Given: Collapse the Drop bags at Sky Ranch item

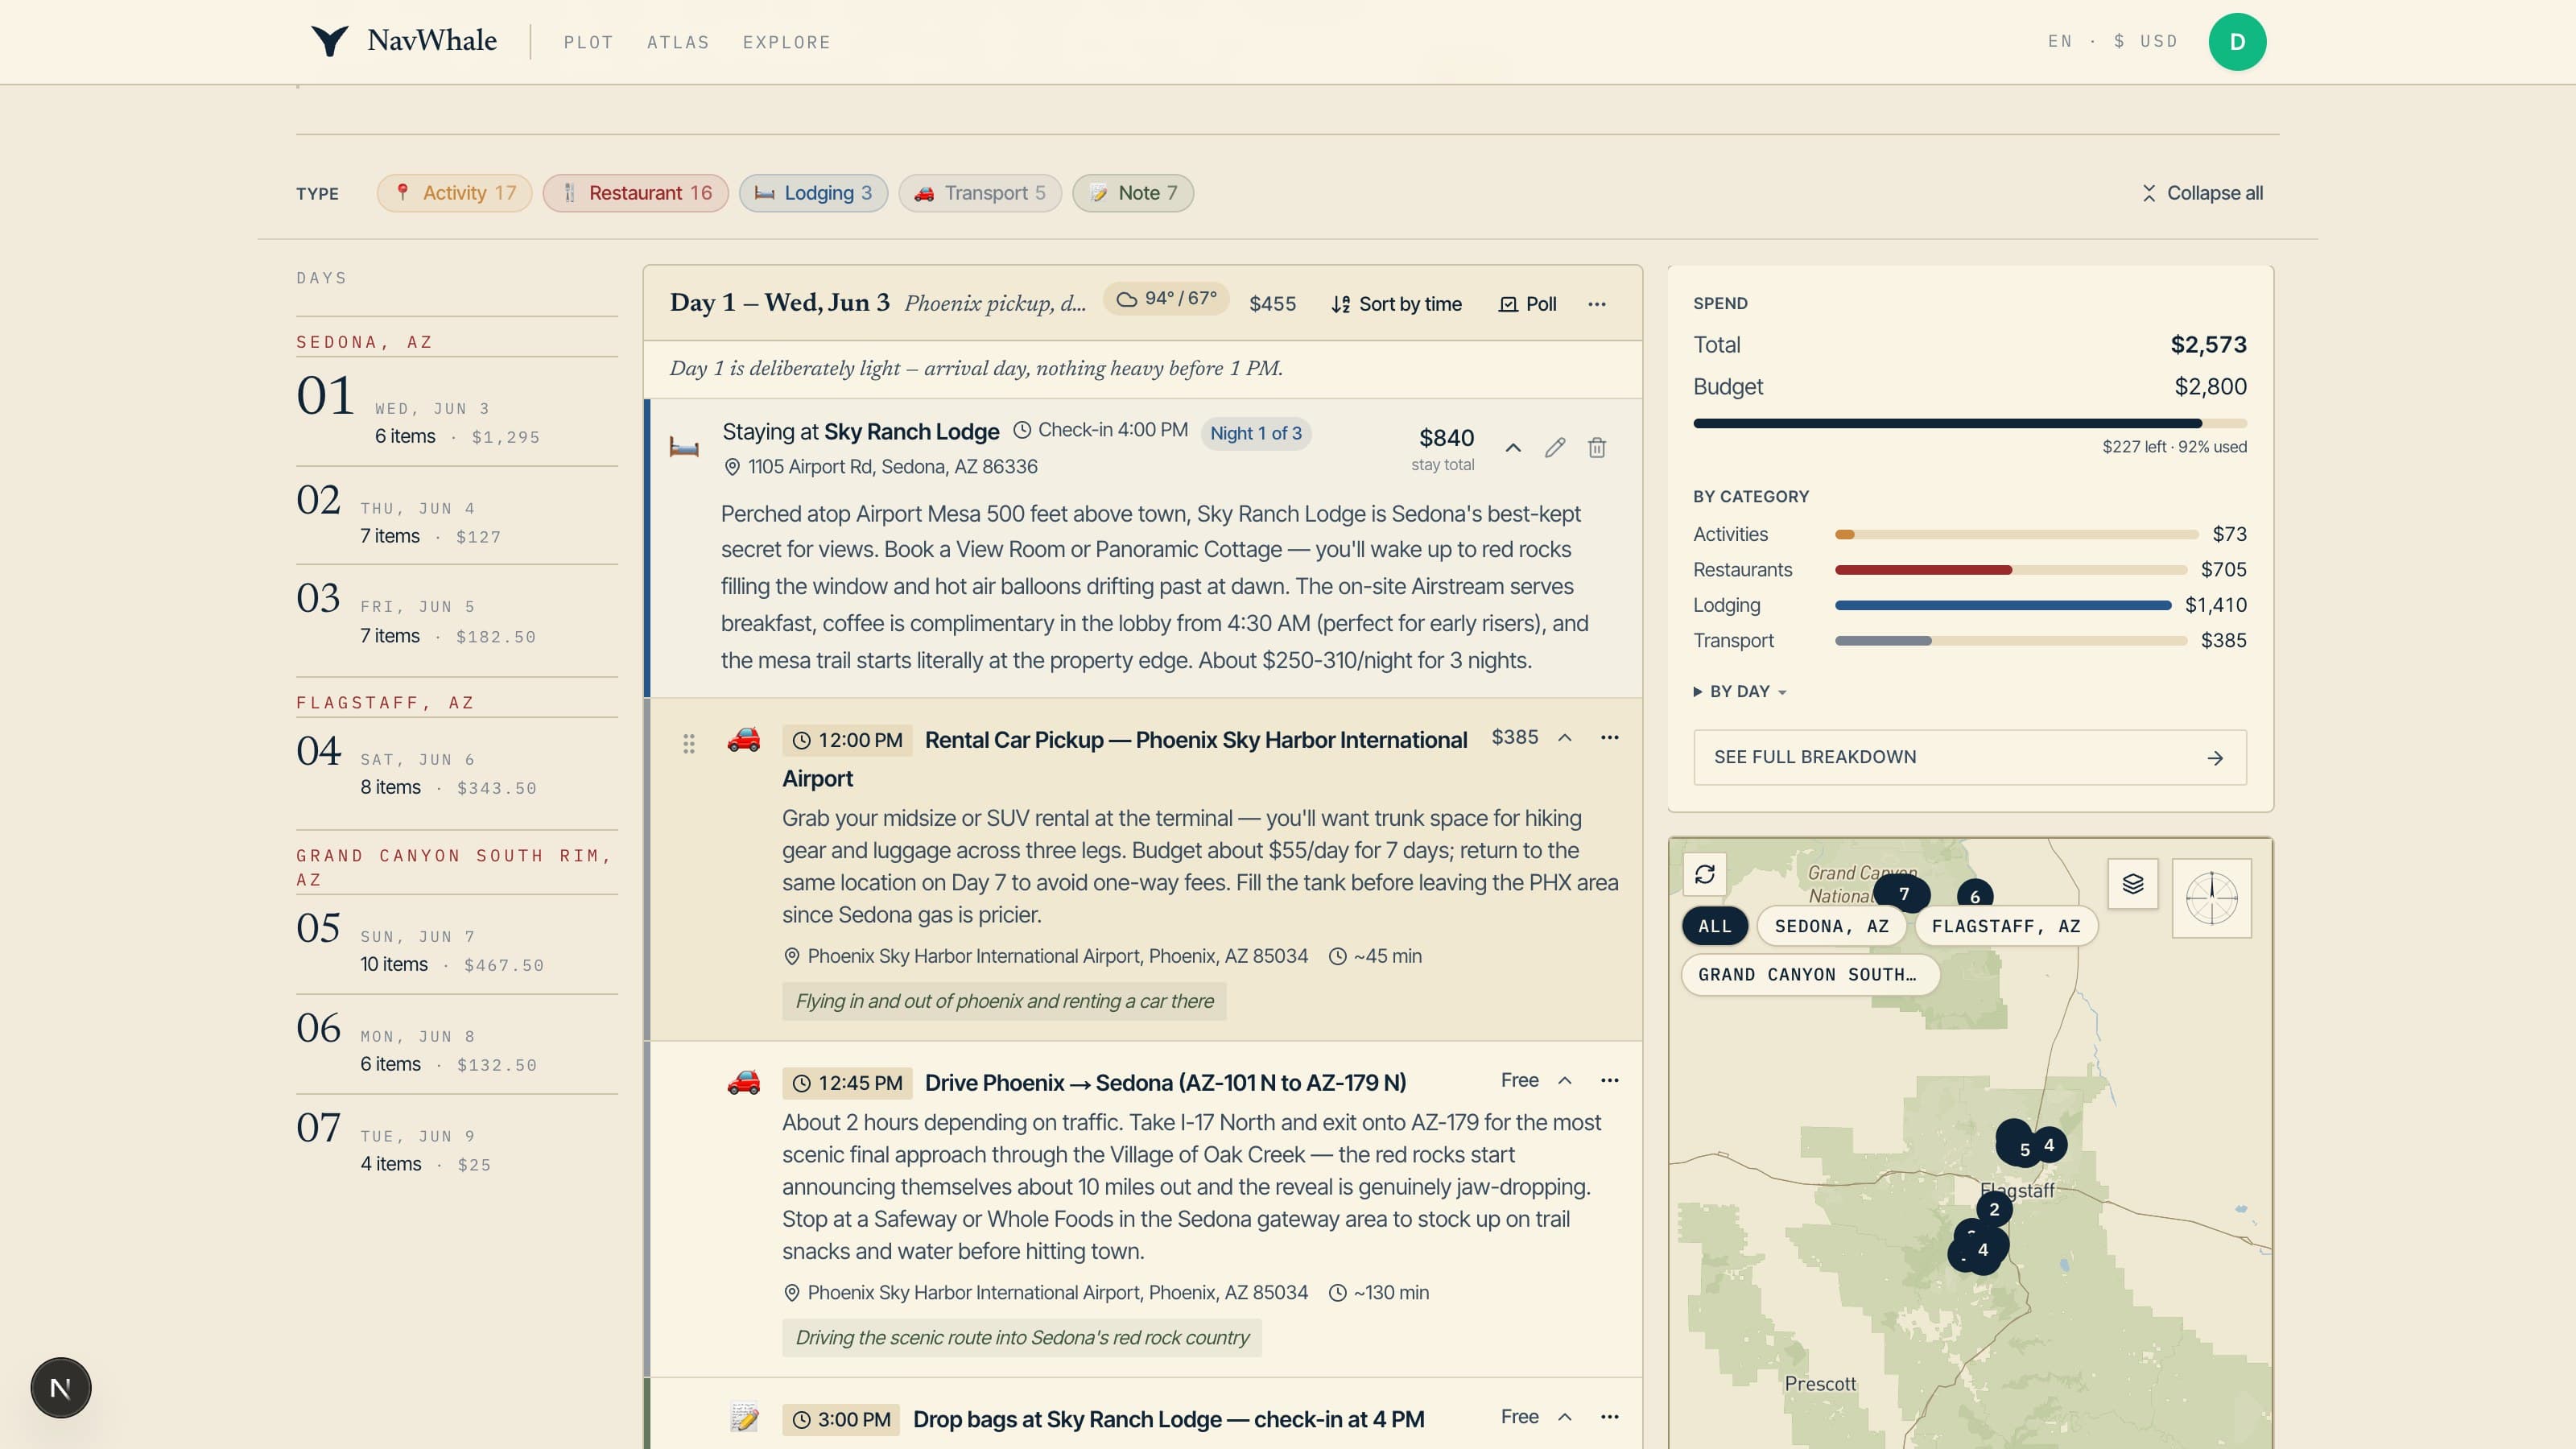Looking at the screenshot, I should click(x=1565, y=1417).
